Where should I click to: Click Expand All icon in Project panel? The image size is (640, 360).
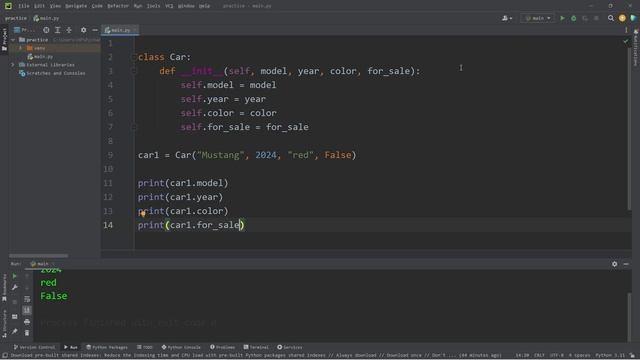coord(58,30)
